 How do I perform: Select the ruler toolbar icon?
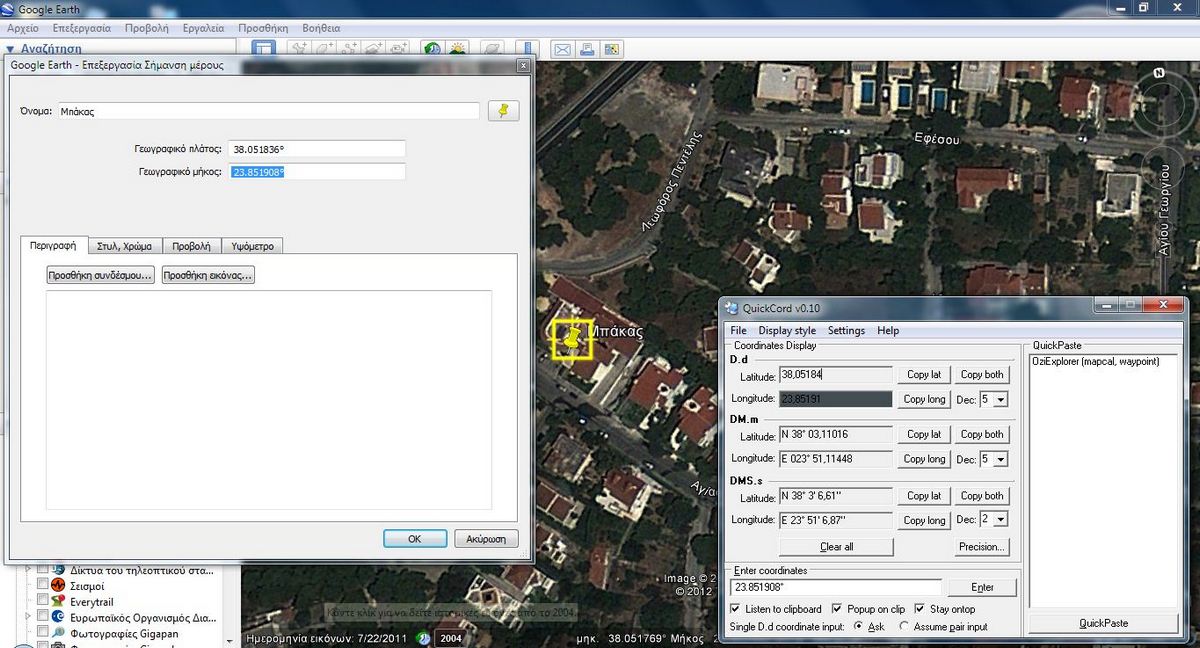point(527,48)
